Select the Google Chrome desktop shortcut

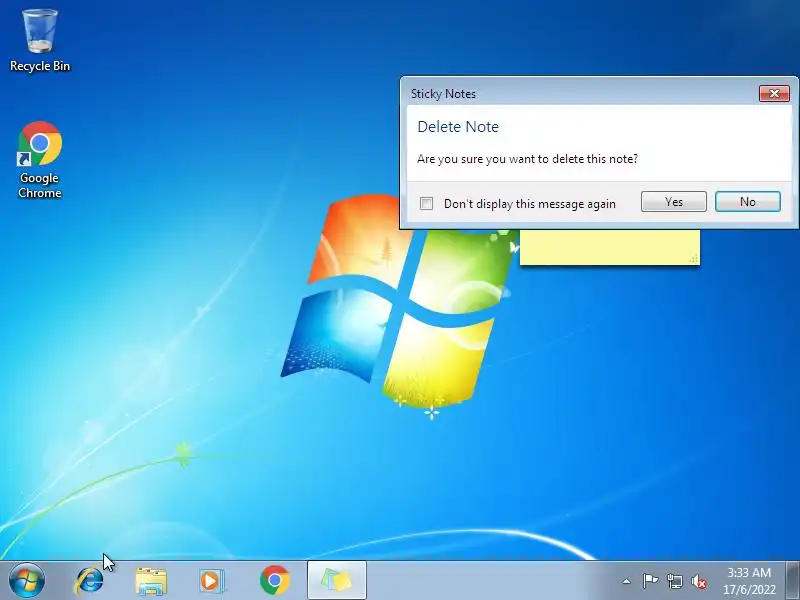[x=40, y=159]
